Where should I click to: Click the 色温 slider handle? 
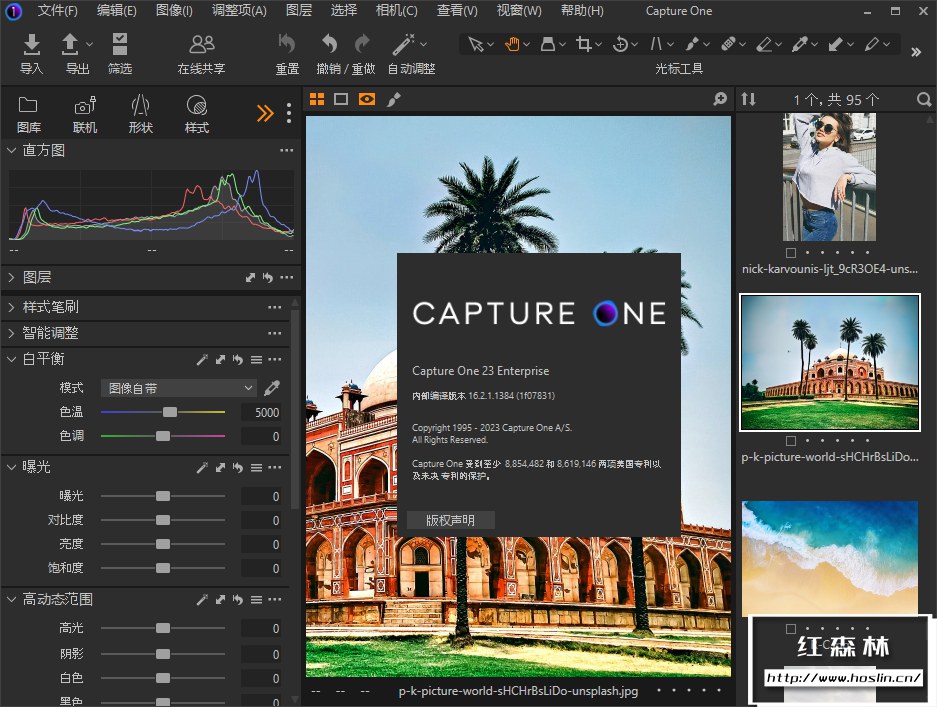click(x=170, y=412)
